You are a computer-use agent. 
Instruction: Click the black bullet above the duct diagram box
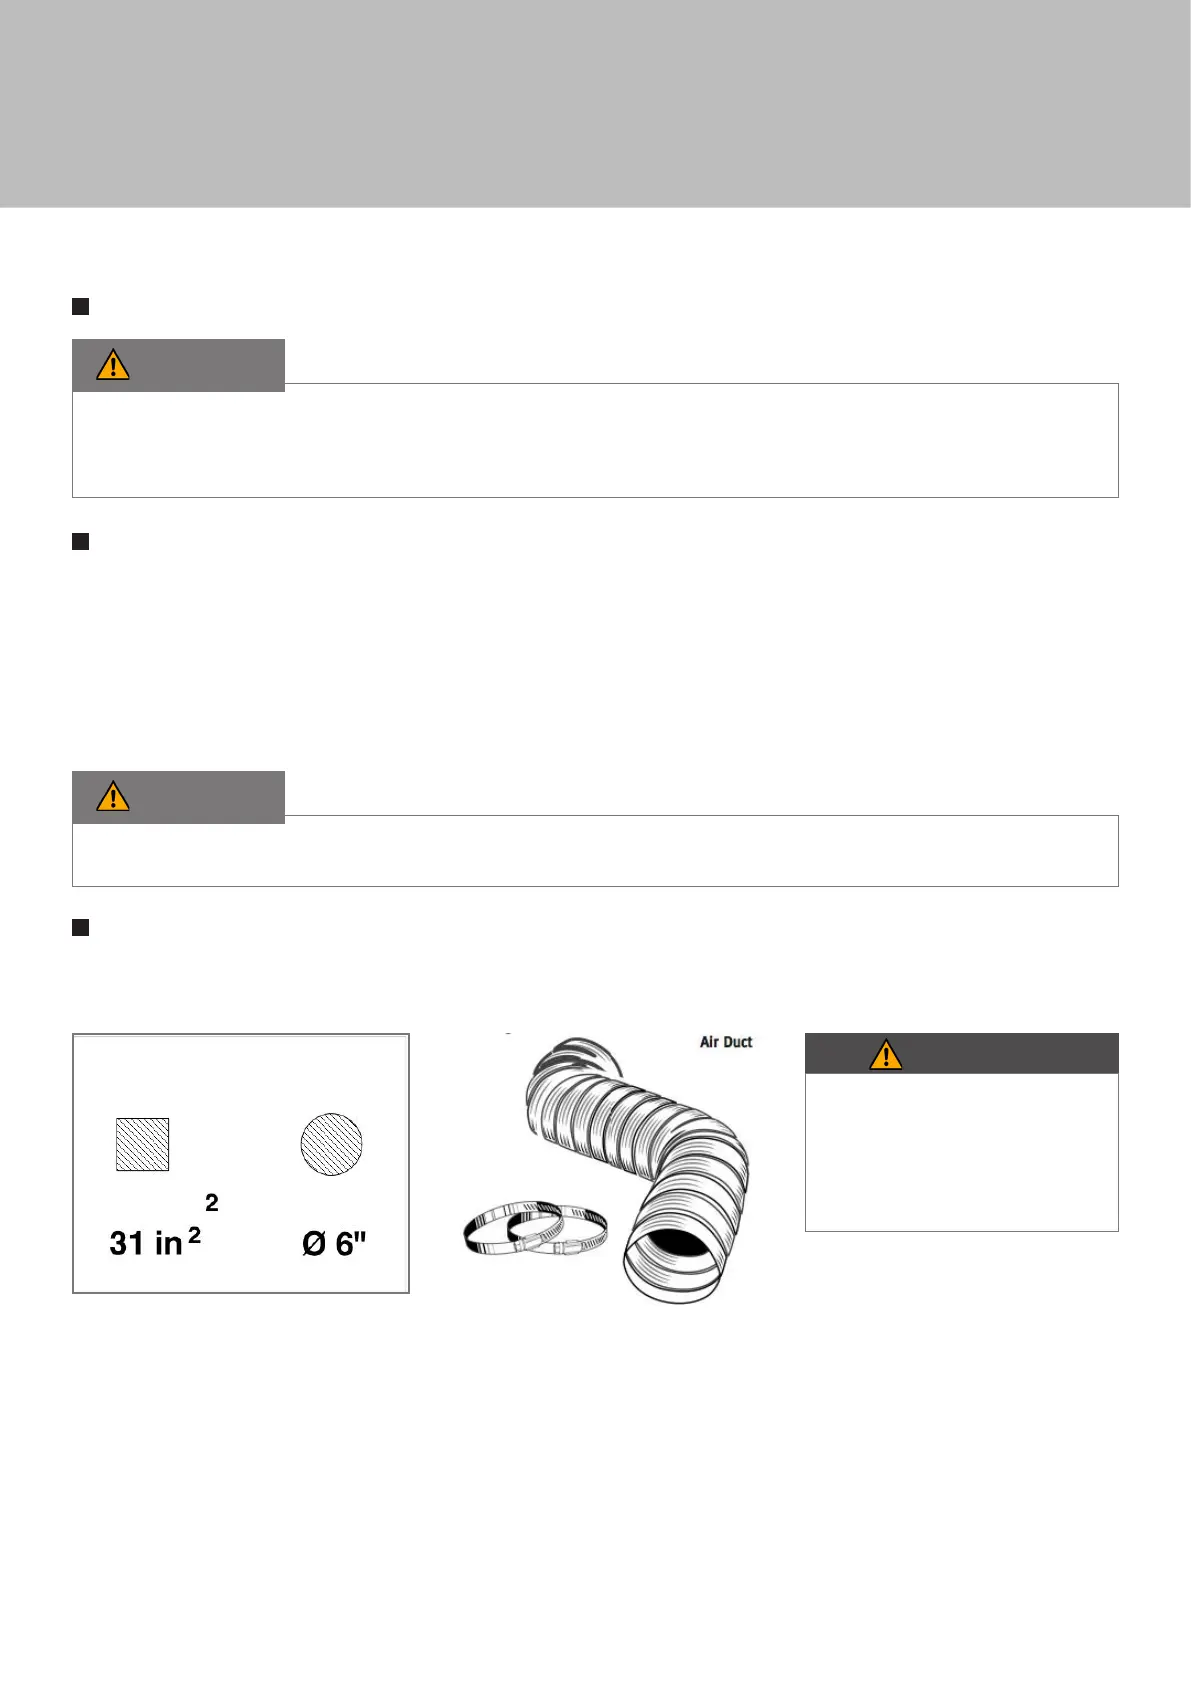coord(81,928)
